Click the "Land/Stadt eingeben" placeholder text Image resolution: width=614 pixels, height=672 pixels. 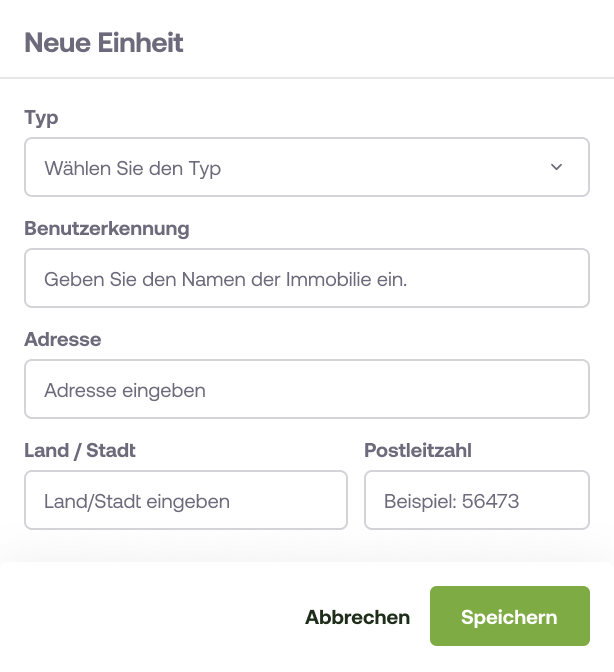point(137,501)
